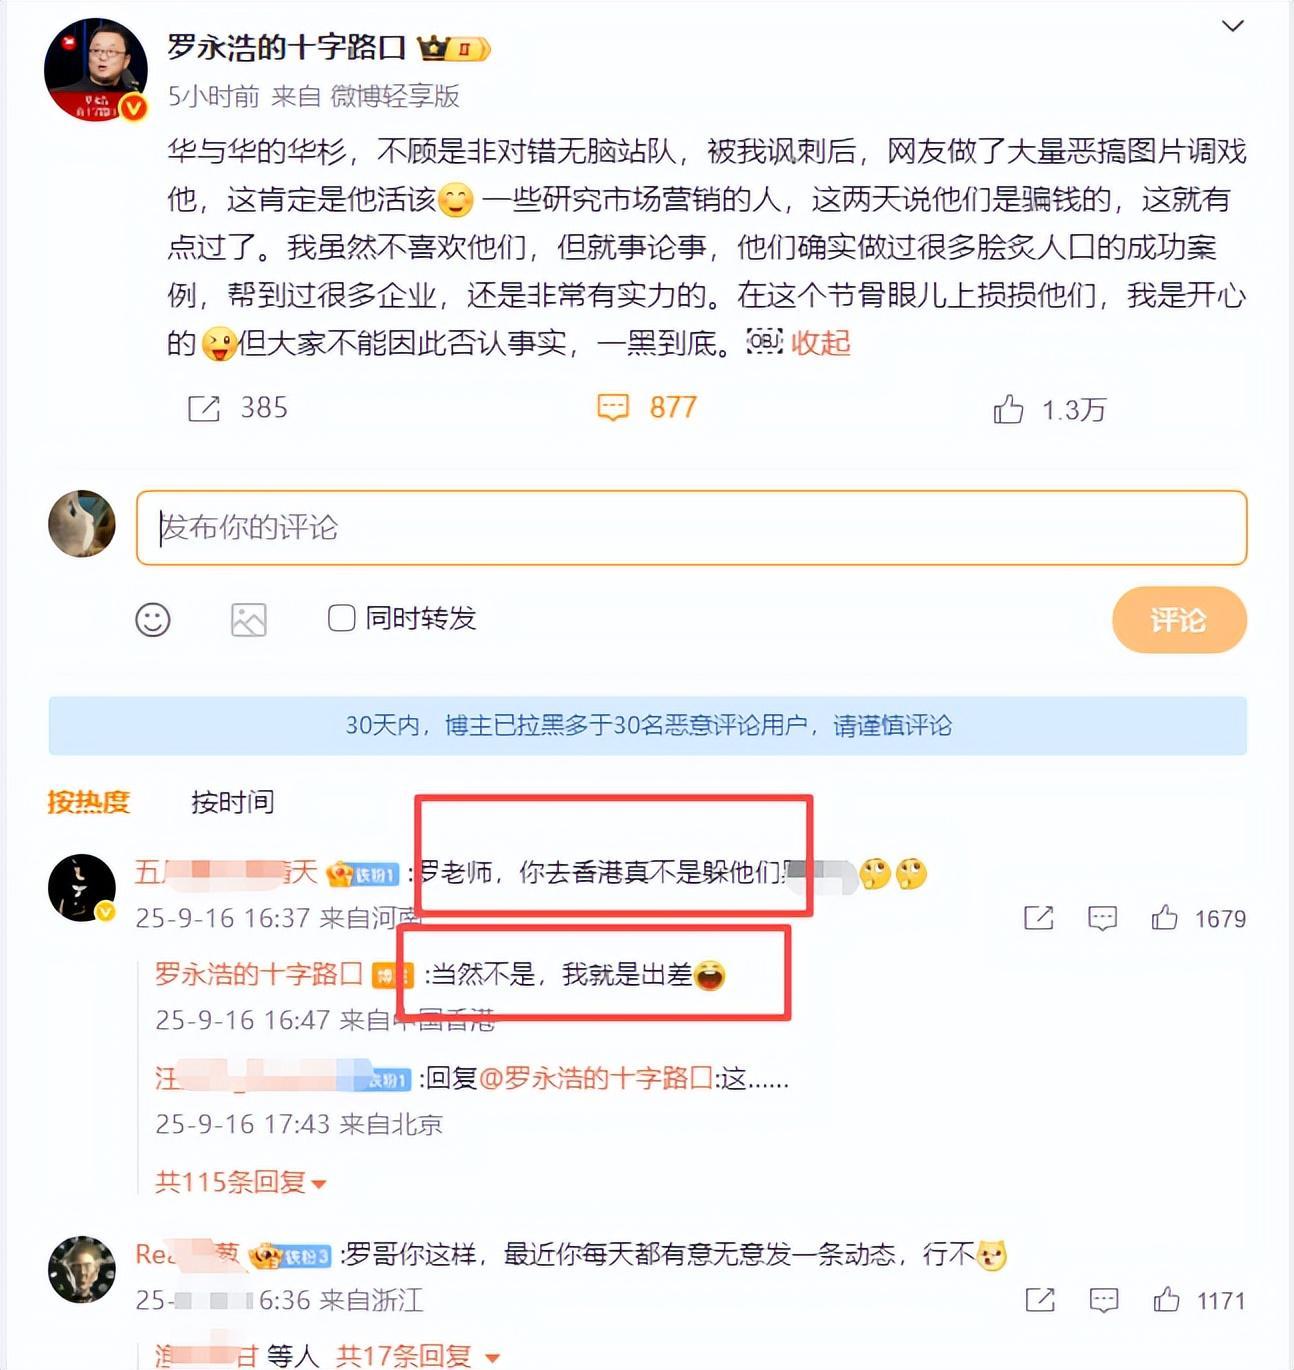Repost icon on the 1679-like comment
The image size is (1294, 1370).
(x=1039, y=918)
